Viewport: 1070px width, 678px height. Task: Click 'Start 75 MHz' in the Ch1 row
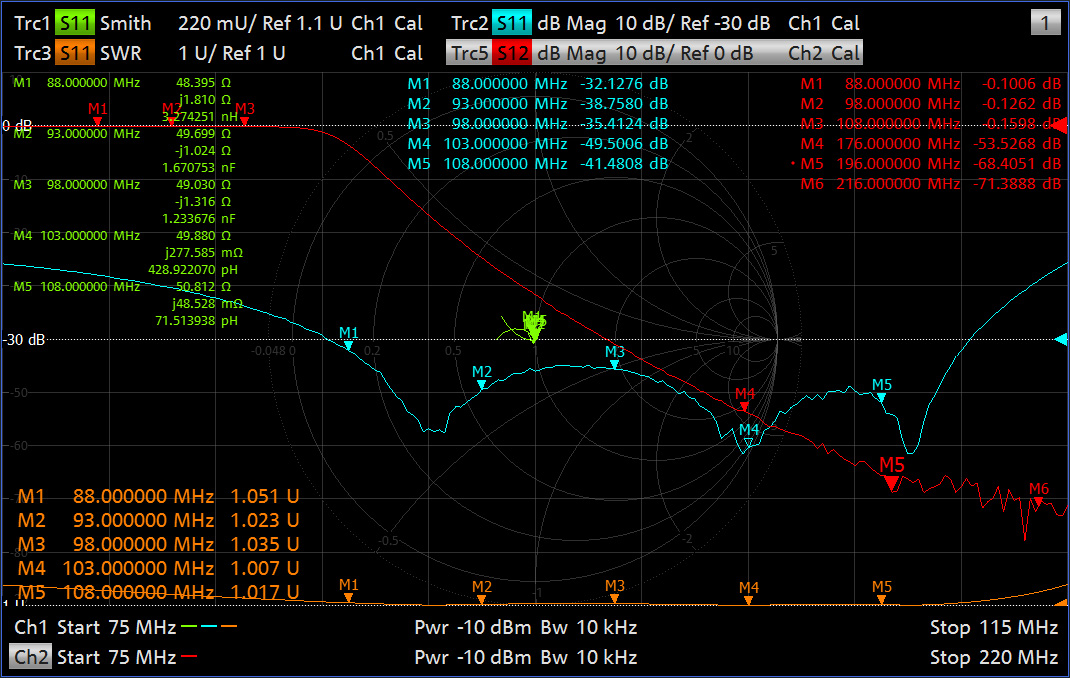pos(116,627)
